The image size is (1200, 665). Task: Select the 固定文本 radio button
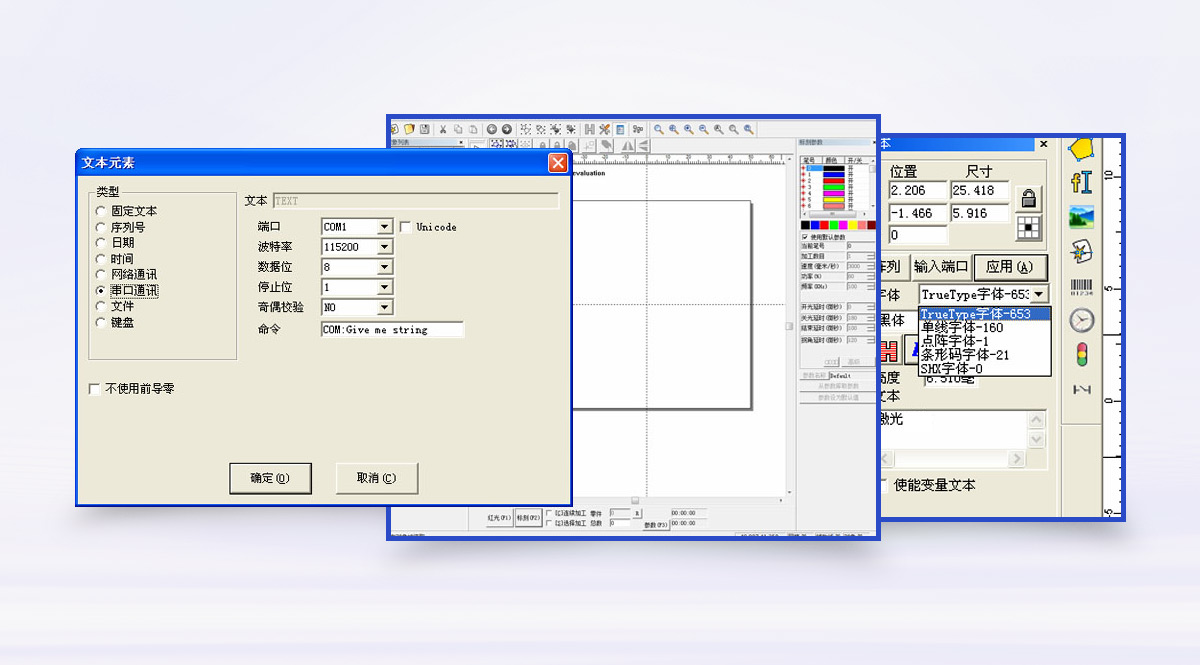(101, 211)
